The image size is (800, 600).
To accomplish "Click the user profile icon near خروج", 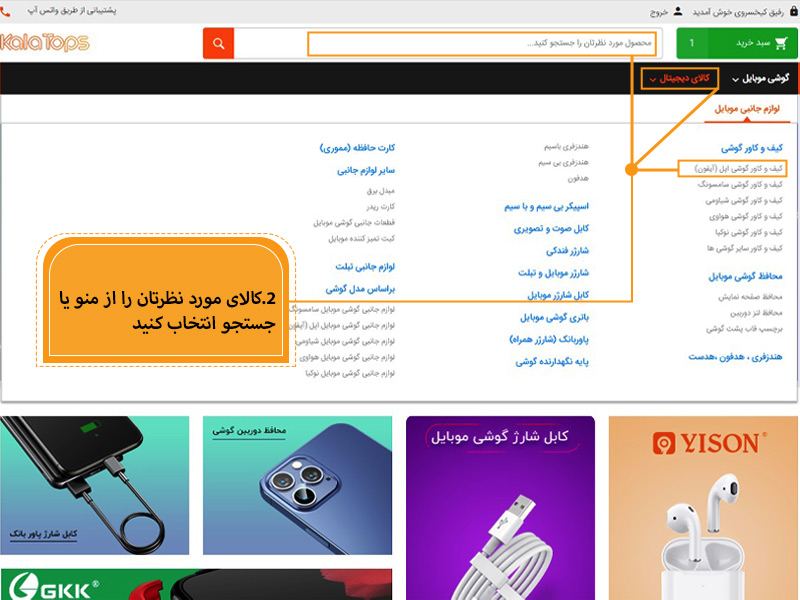I will pos(678,12).
